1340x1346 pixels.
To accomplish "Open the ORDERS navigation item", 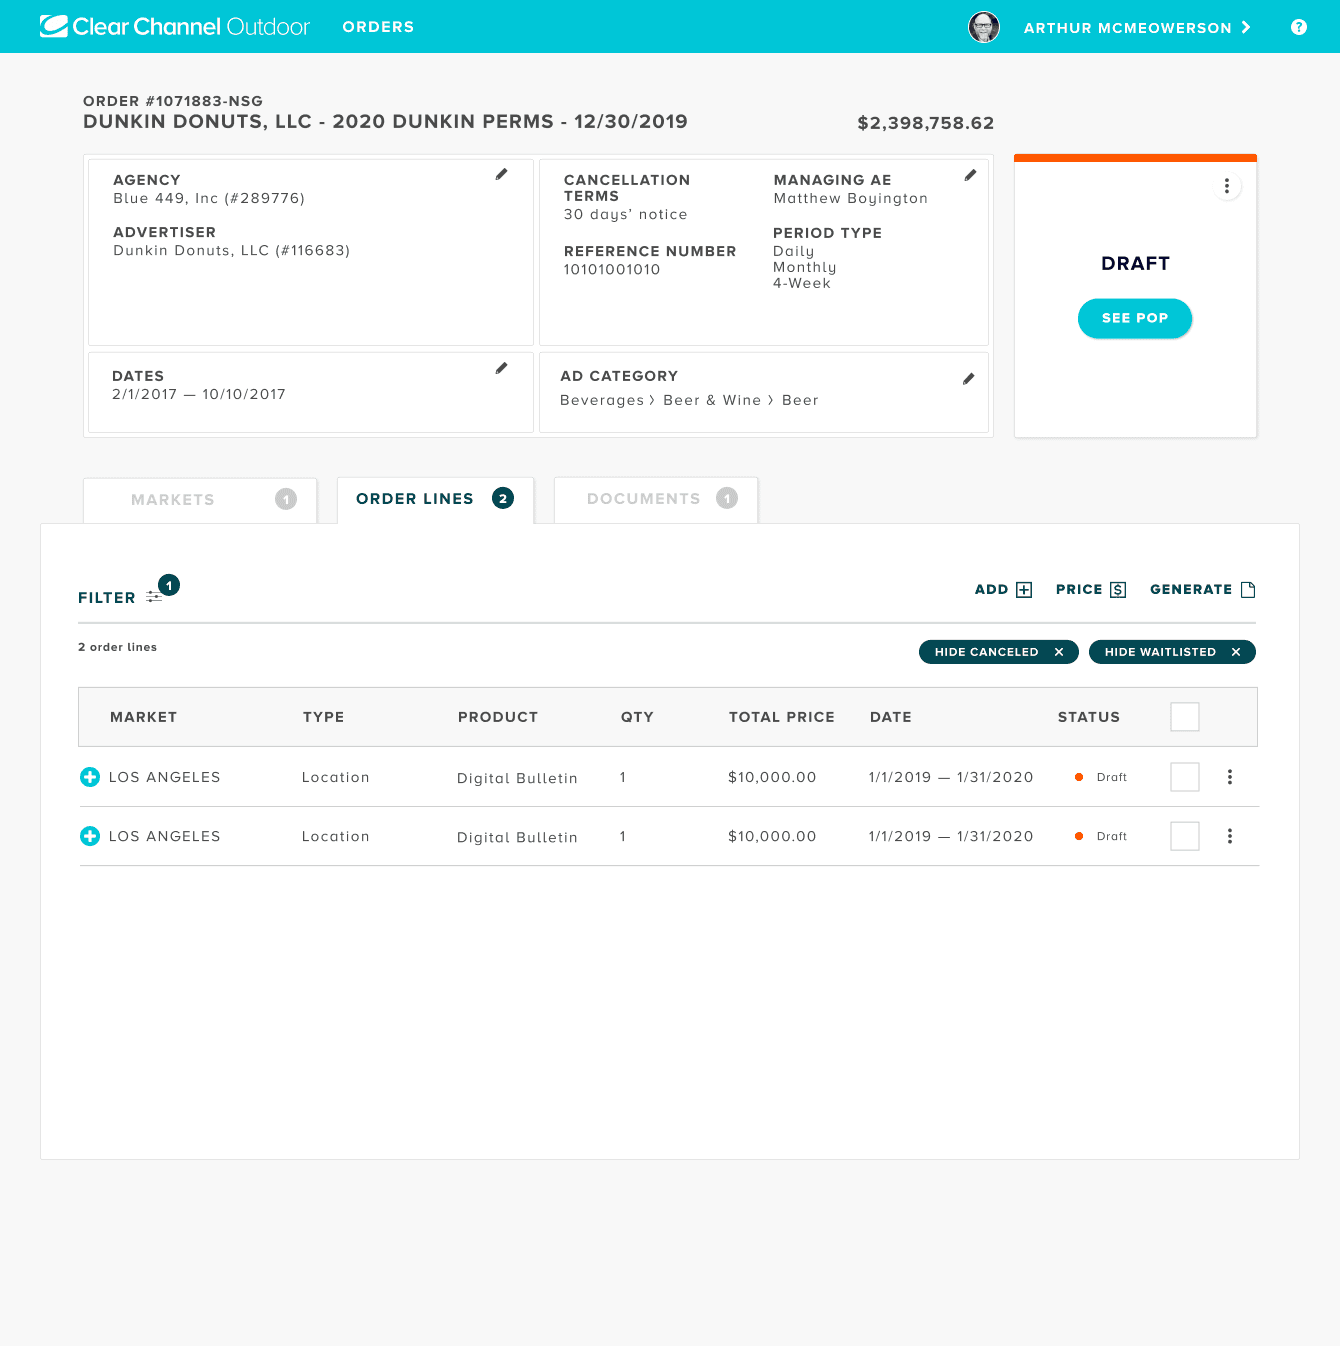I will (x=378, y=27).
